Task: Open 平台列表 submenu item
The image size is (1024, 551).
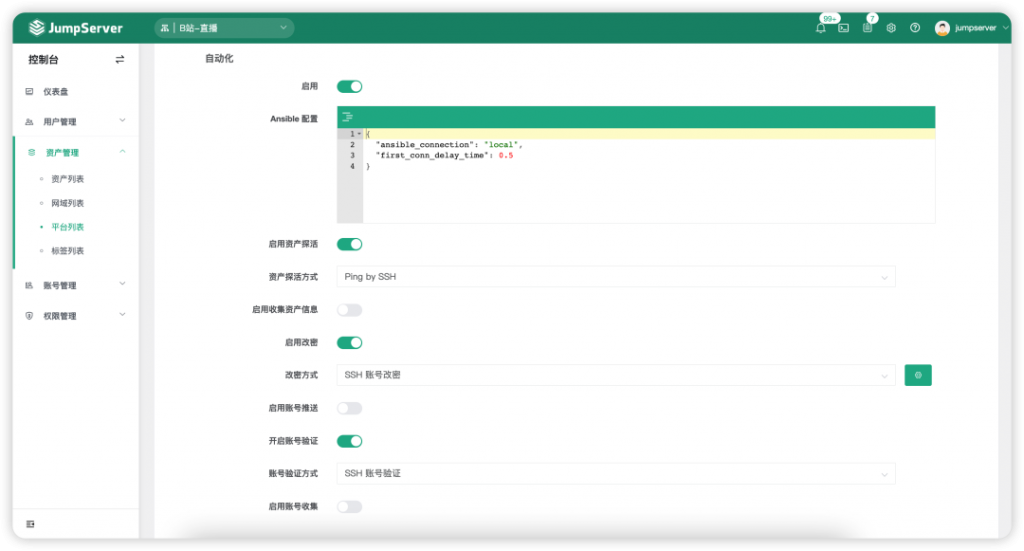Action: [x=67, y=227]
